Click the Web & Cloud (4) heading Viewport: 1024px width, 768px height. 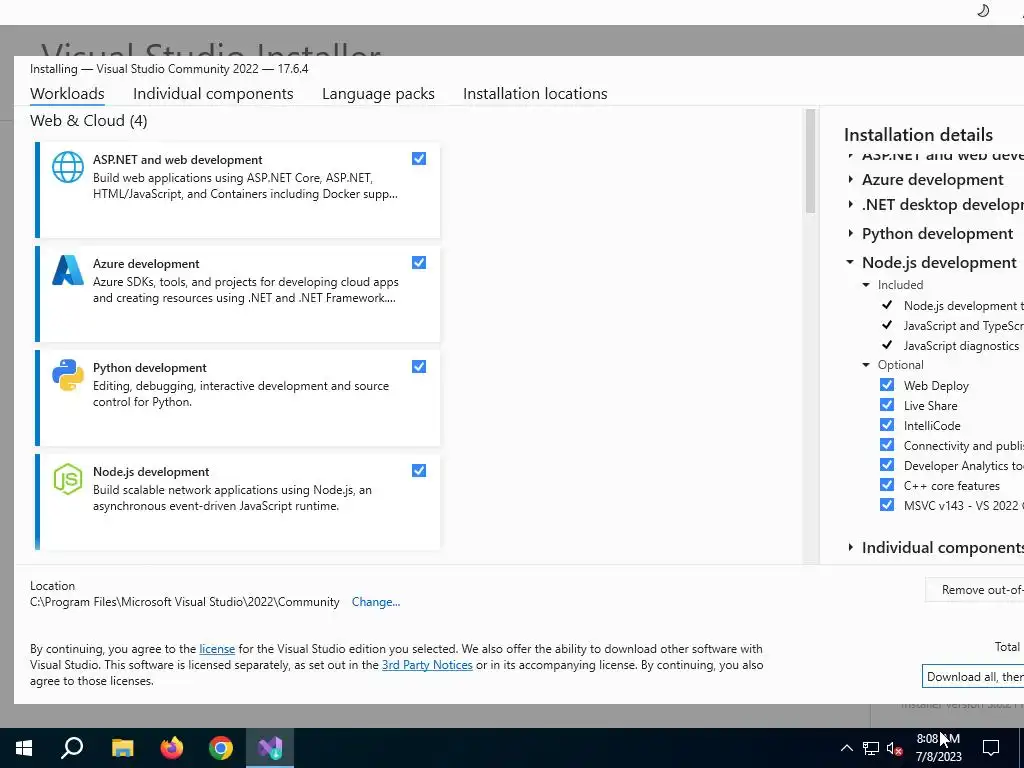point(89,121)
